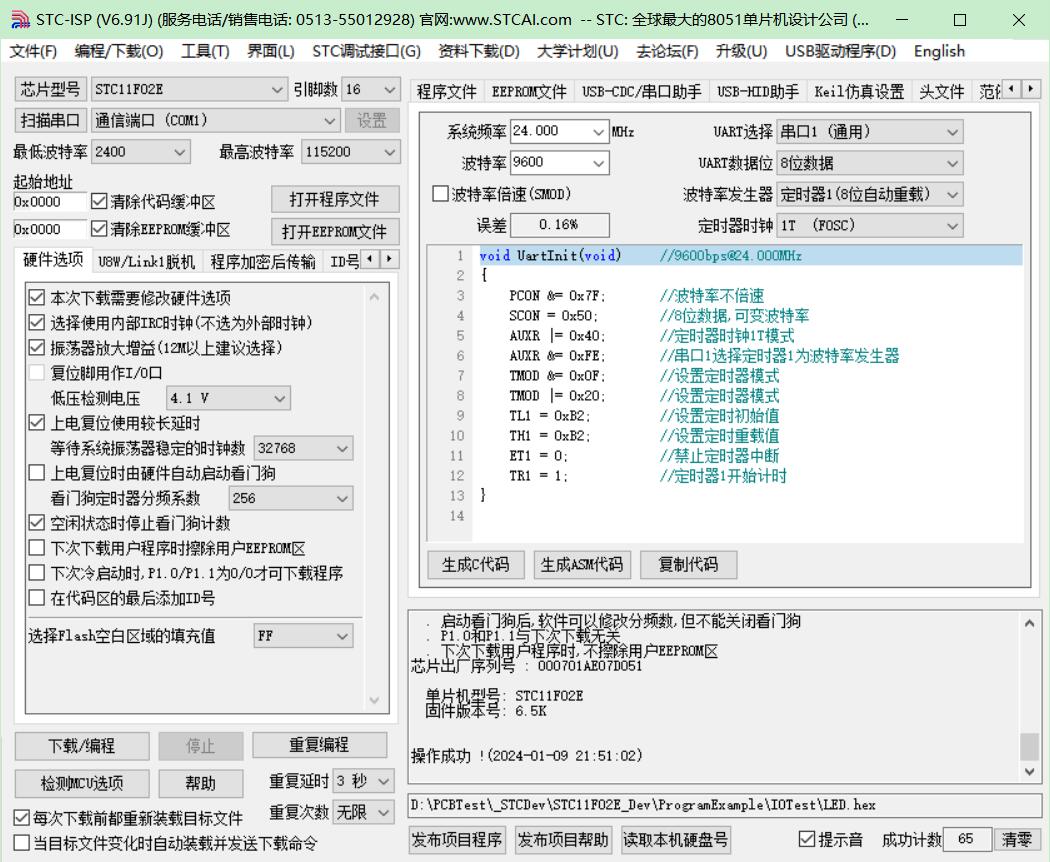Click the hex file path field
Image resolution: width=1050 pixels, height=862 pixels.
[x=725, y=805]
